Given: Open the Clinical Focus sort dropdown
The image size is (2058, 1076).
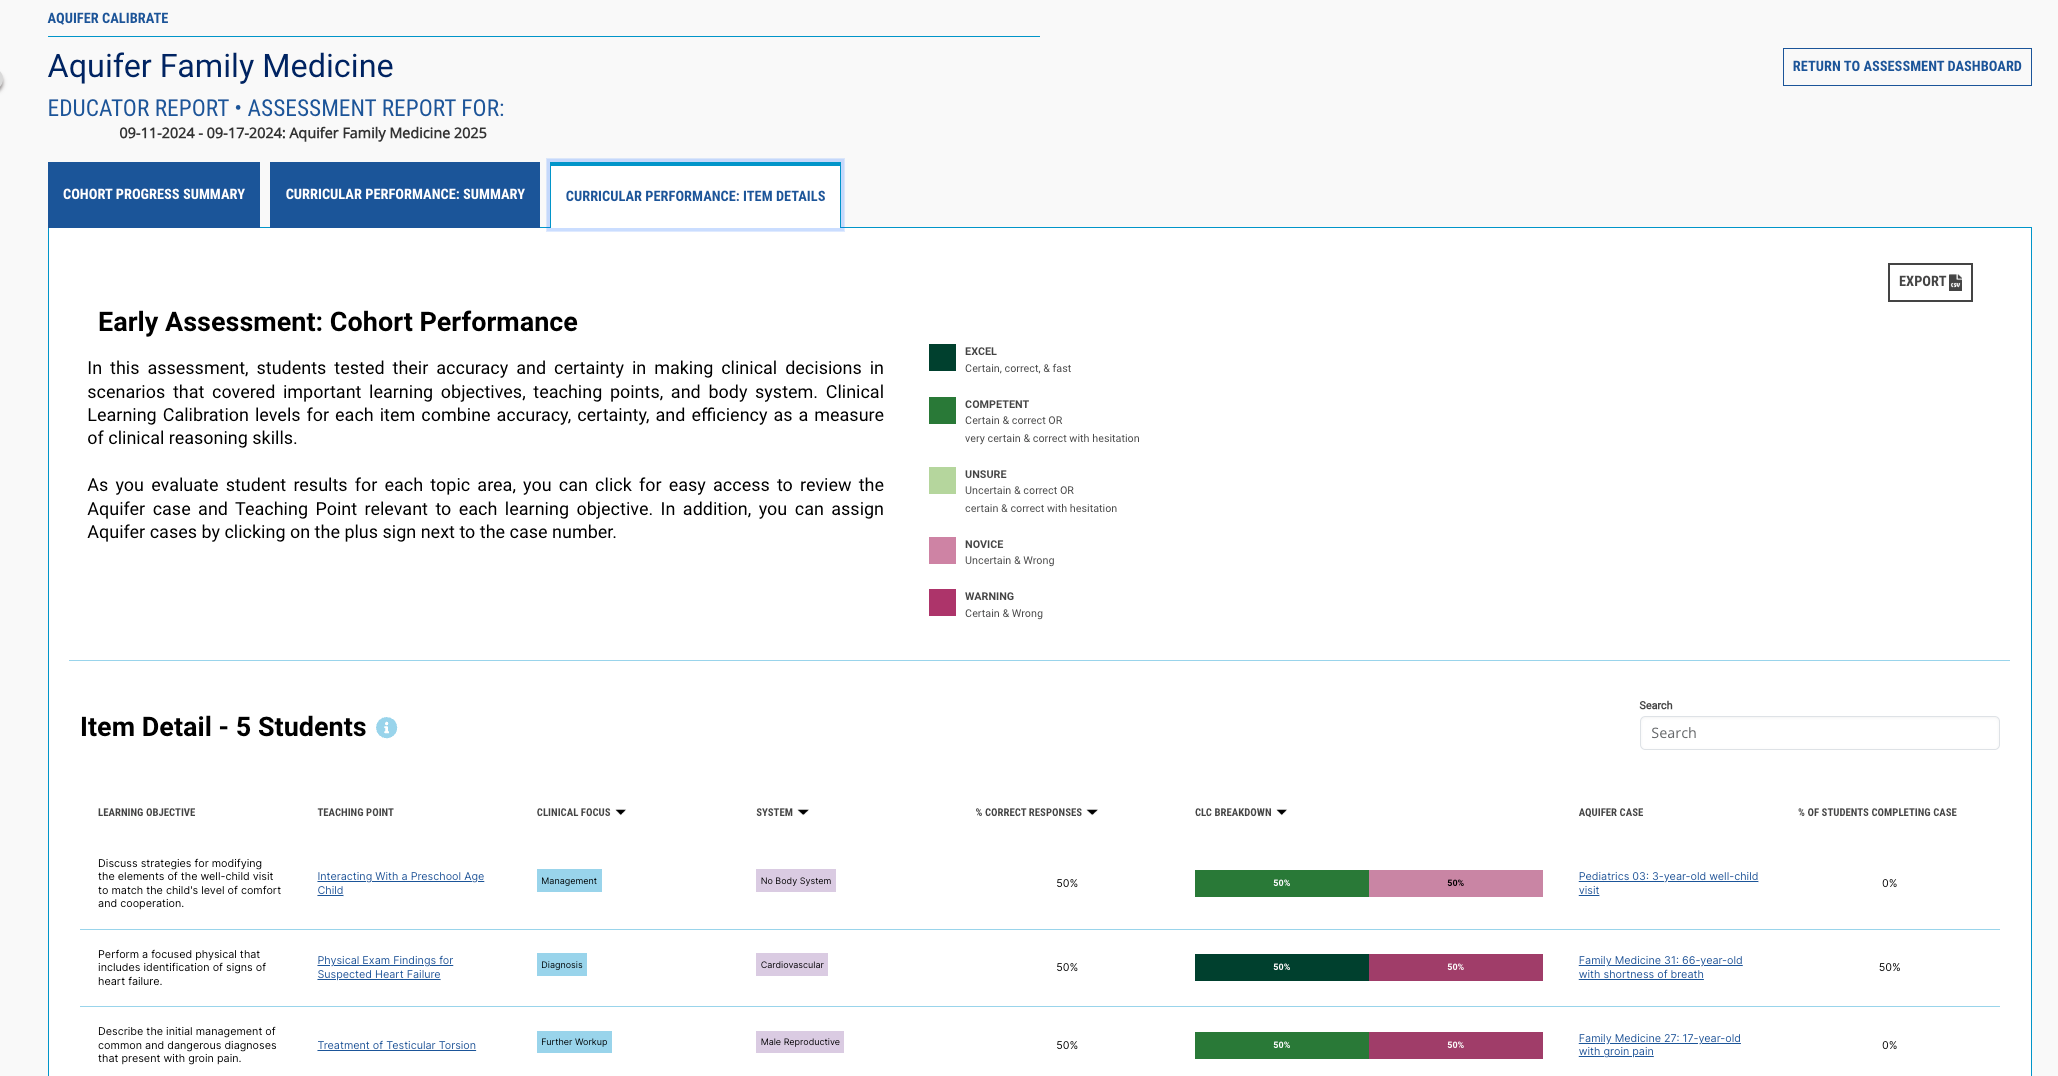Looking at the screenshot, I should click(x=622, y=812).
